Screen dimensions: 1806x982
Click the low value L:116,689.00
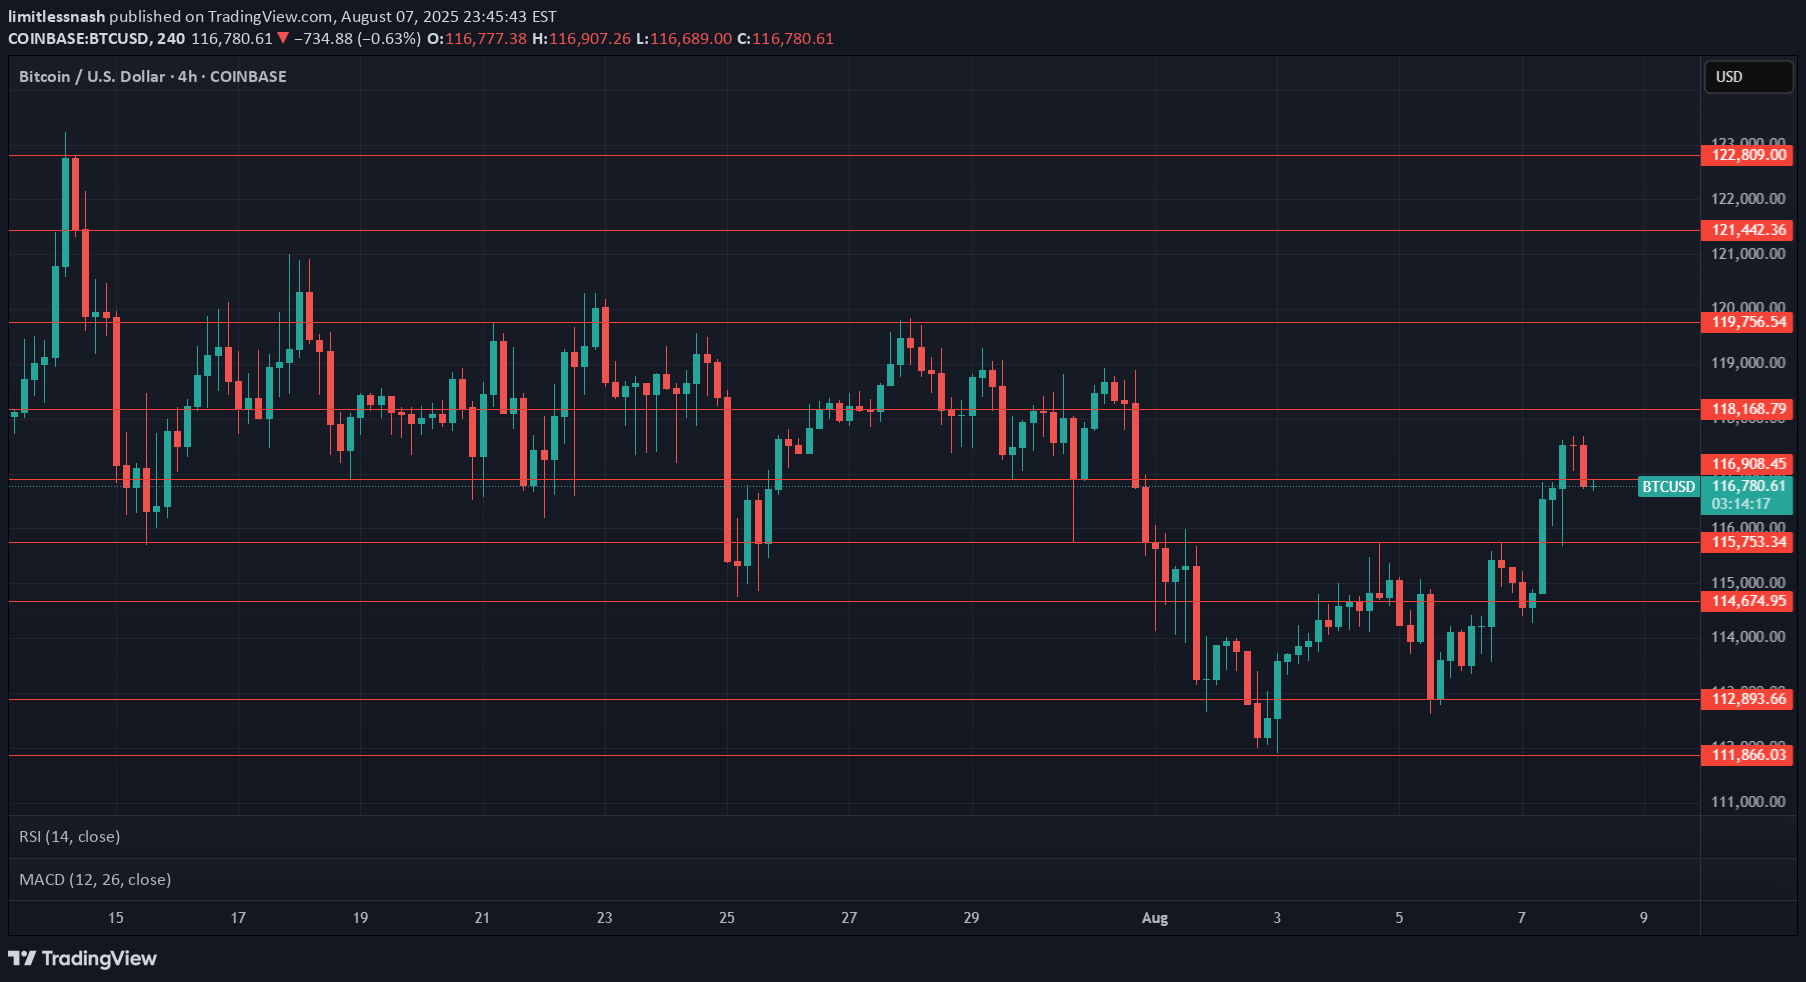684,38
